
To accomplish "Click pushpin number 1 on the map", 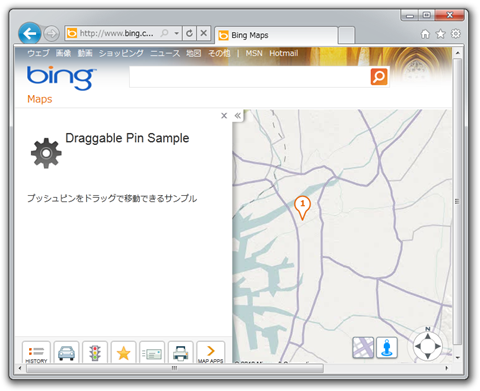I will tap(302, 207).
